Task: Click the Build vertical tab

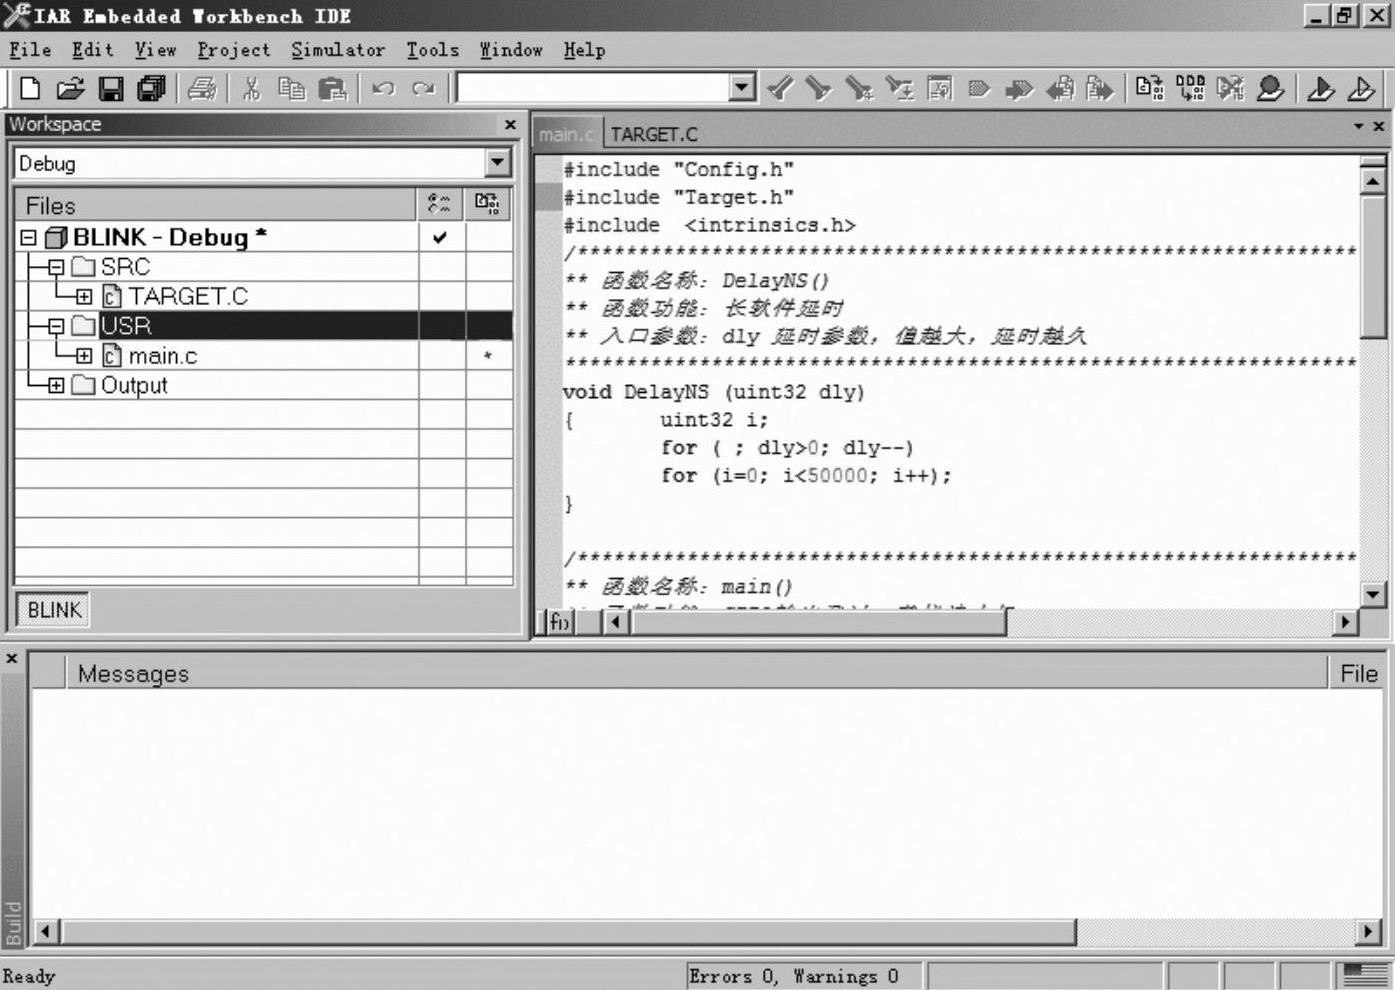Action: [x=13, y=923]
